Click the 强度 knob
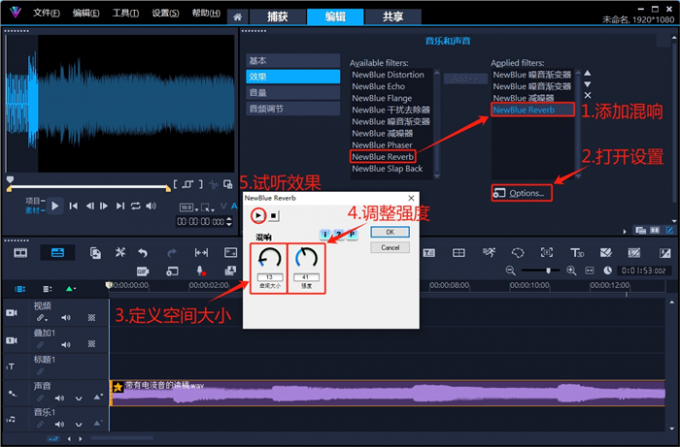The width and height of the screenshot is (680, 447). 306,258
